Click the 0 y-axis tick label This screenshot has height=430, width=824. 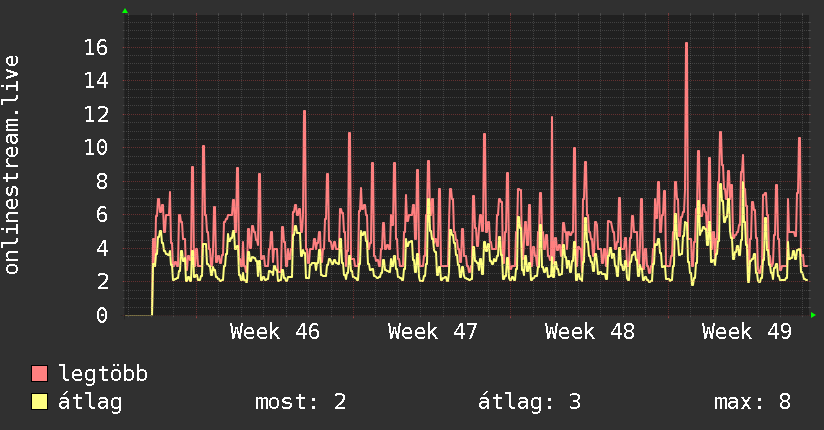tap(102, 315)
